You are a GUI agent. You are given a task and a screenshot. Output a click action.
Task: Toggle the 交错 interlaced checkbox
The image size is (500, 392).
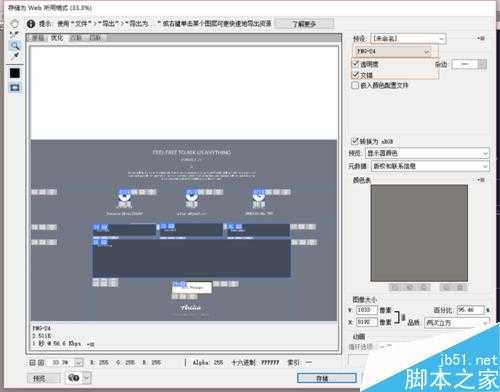pyautogui.click(x=356, y=74)
